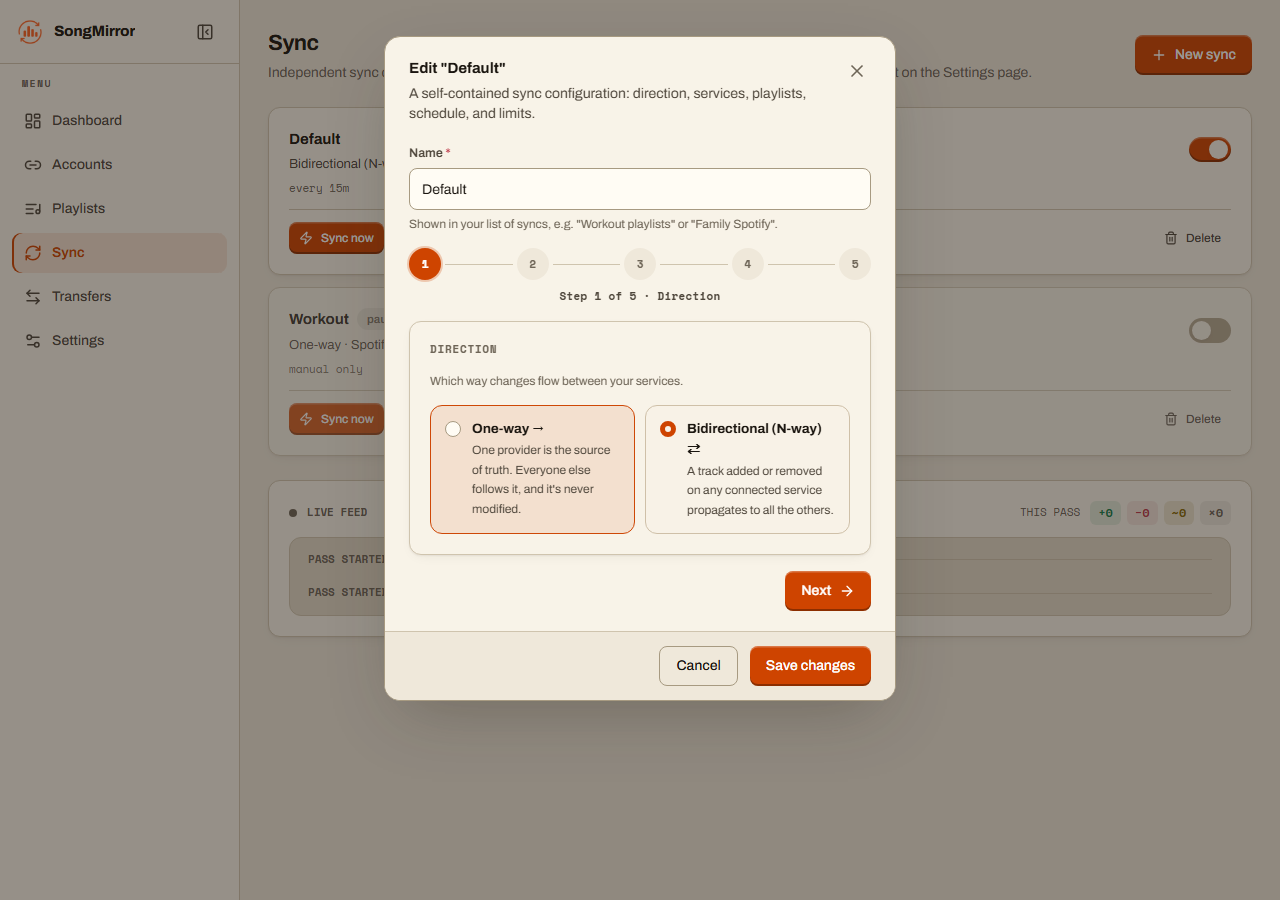The height and width of the screenshot is (900, 1280).
Task: Click the Next button
Action: (828, 590)
